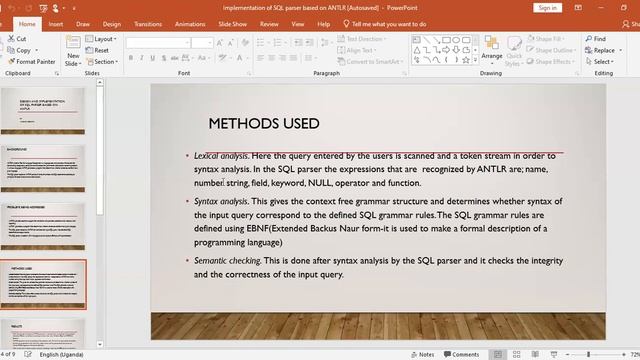640x360 pixels.
Task: Select the right arrow shape
Action: 446,50
